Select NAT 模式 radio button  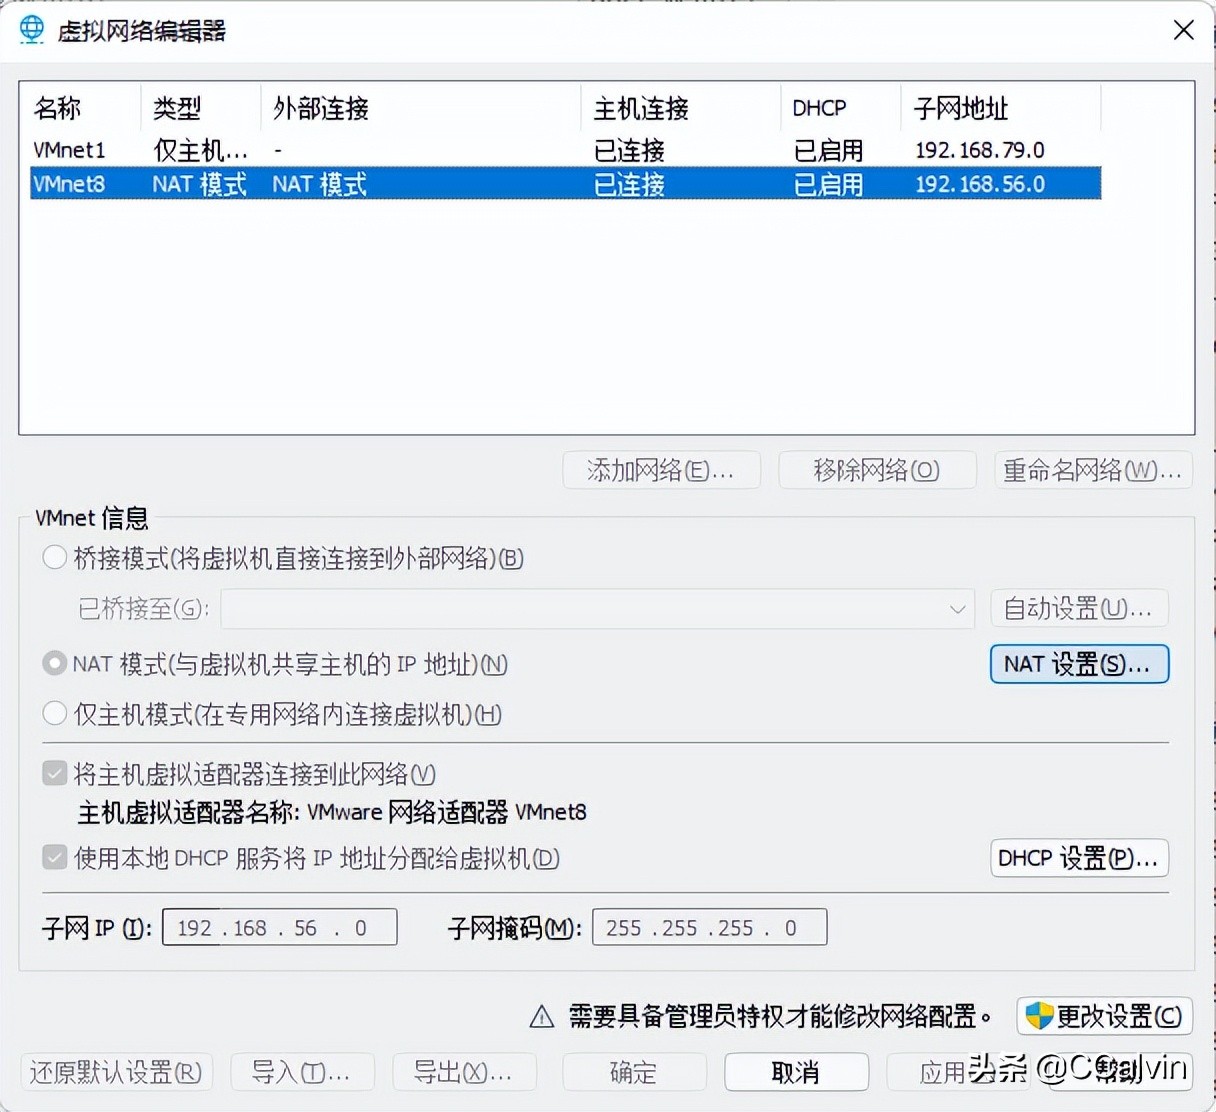55,664
